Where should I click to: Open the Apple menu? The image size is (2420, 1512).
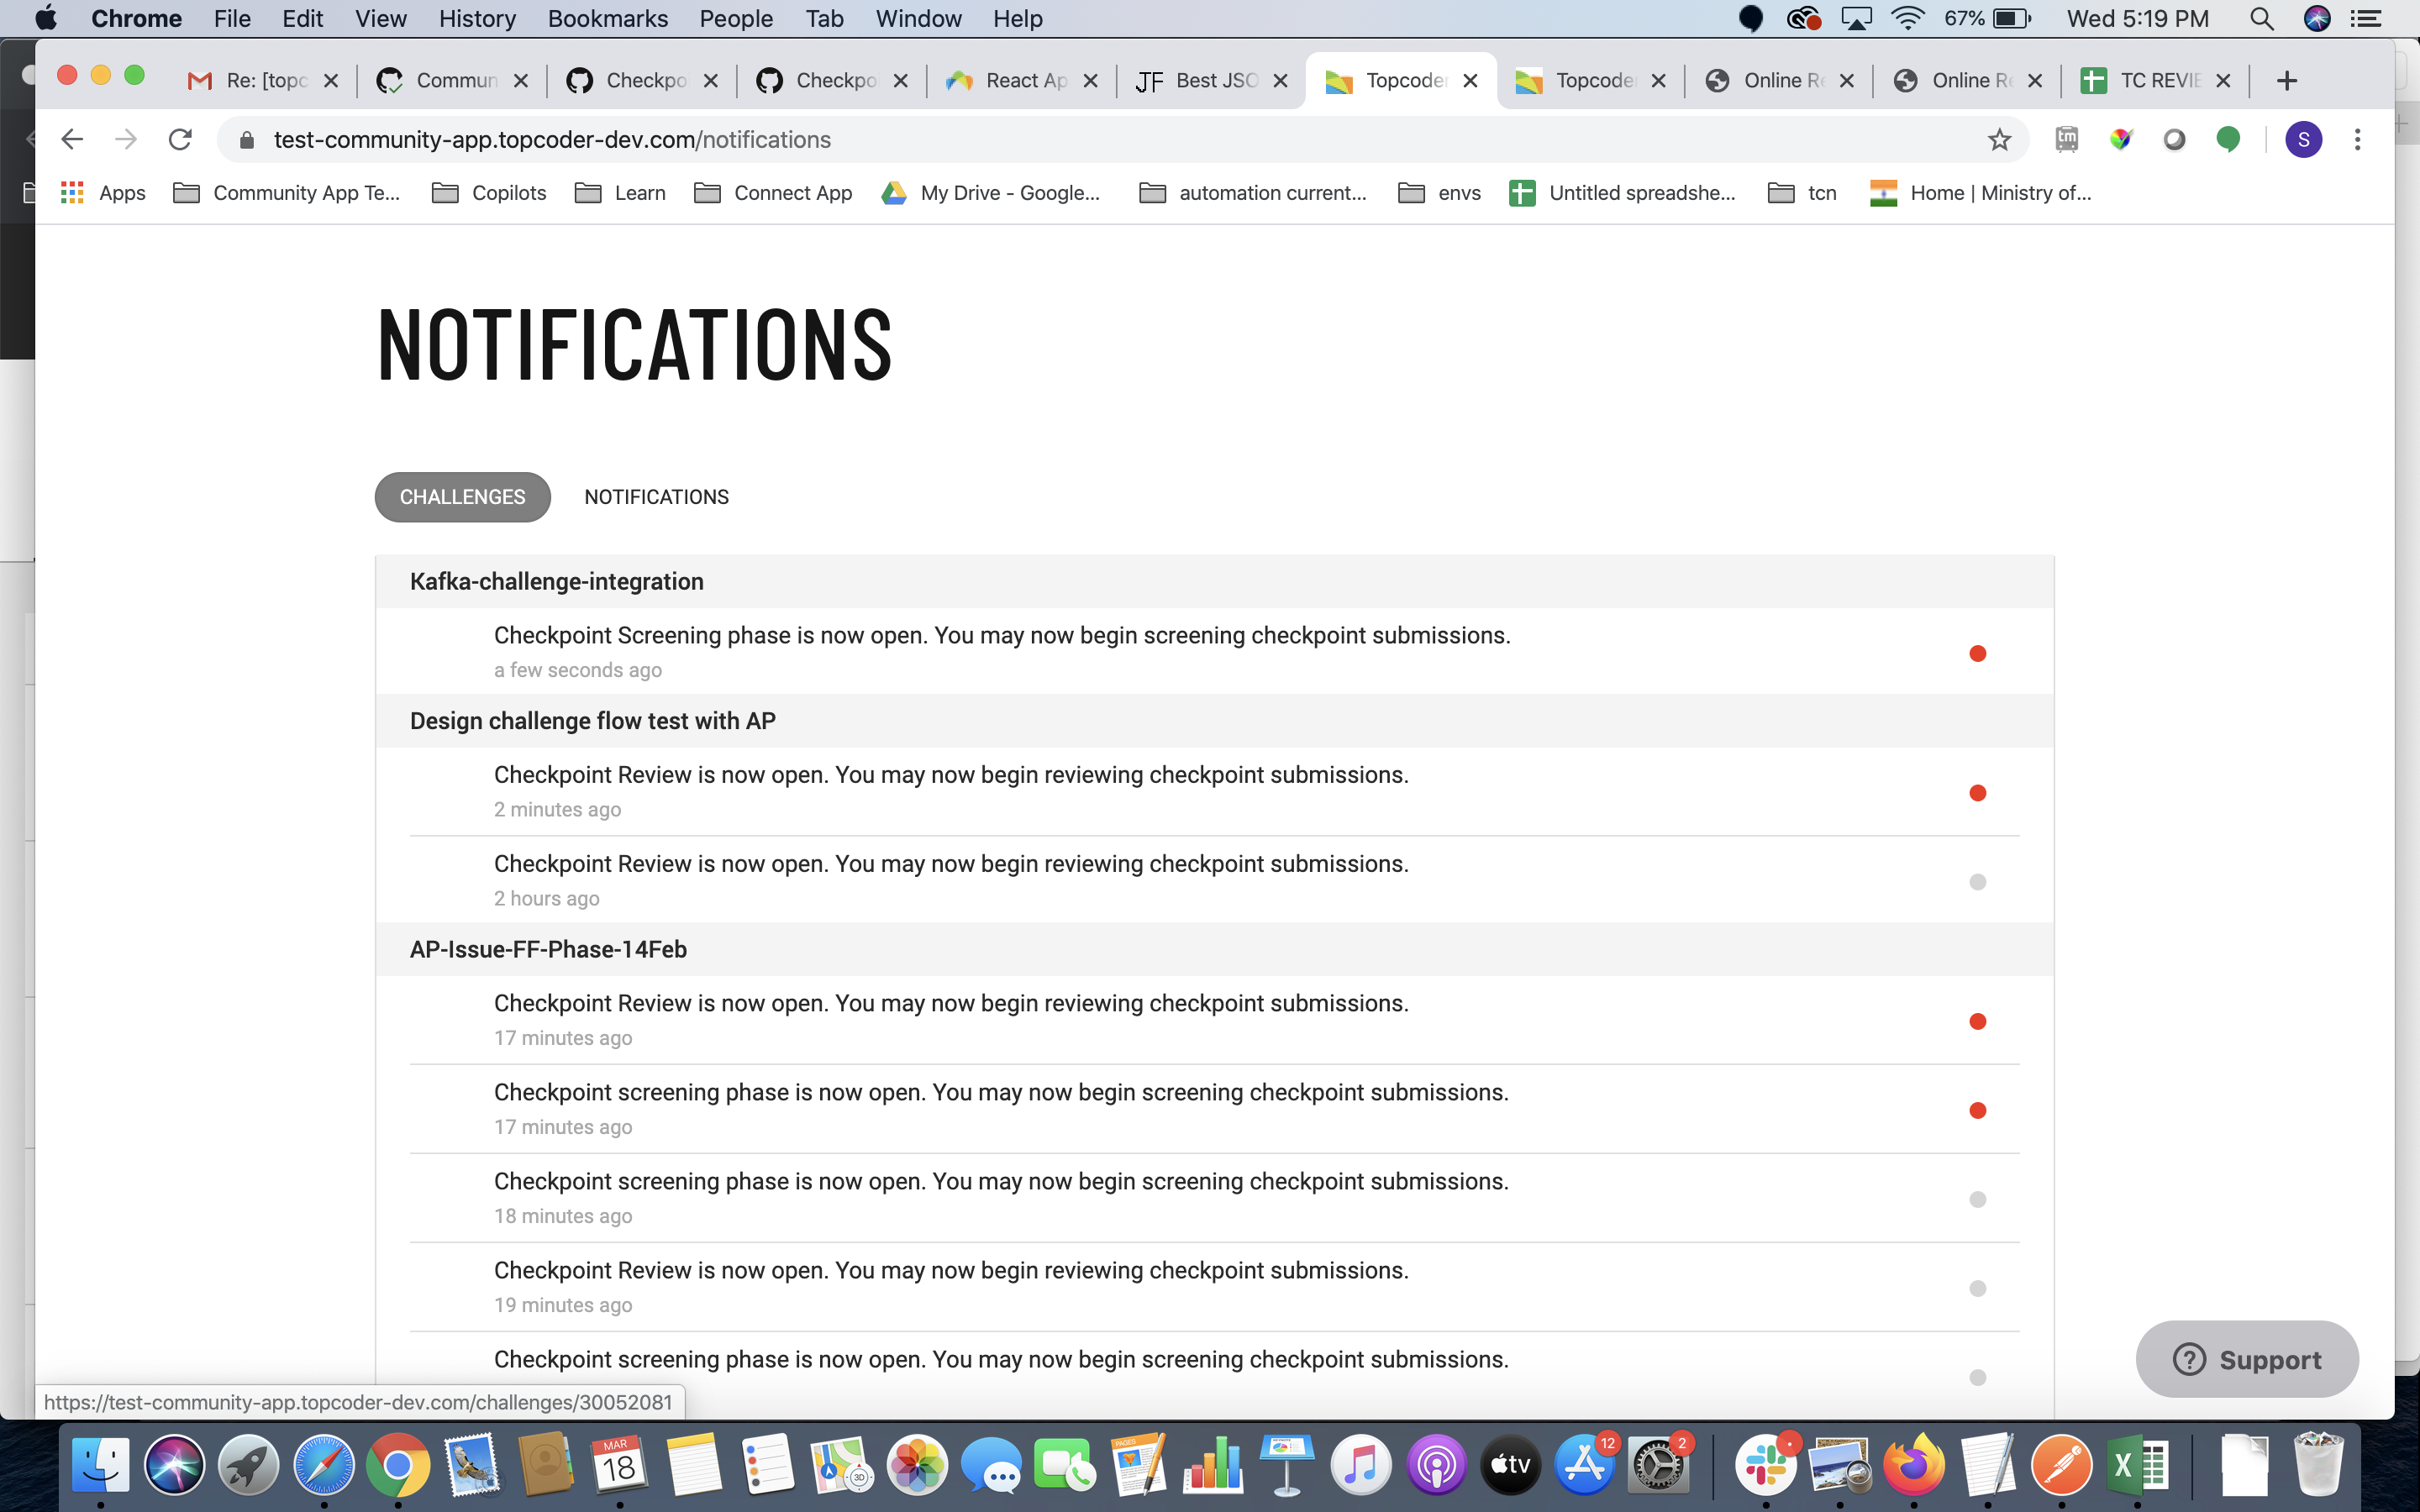point(46,19)
